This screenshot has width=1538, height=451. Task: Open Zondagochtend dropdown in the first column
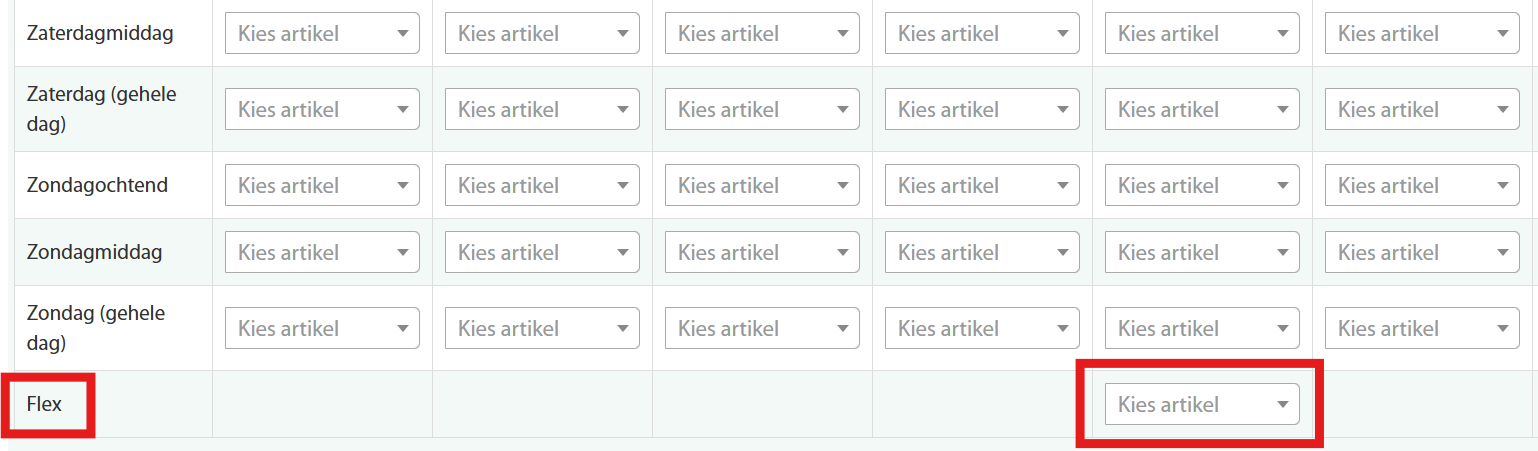click(321, 185)
